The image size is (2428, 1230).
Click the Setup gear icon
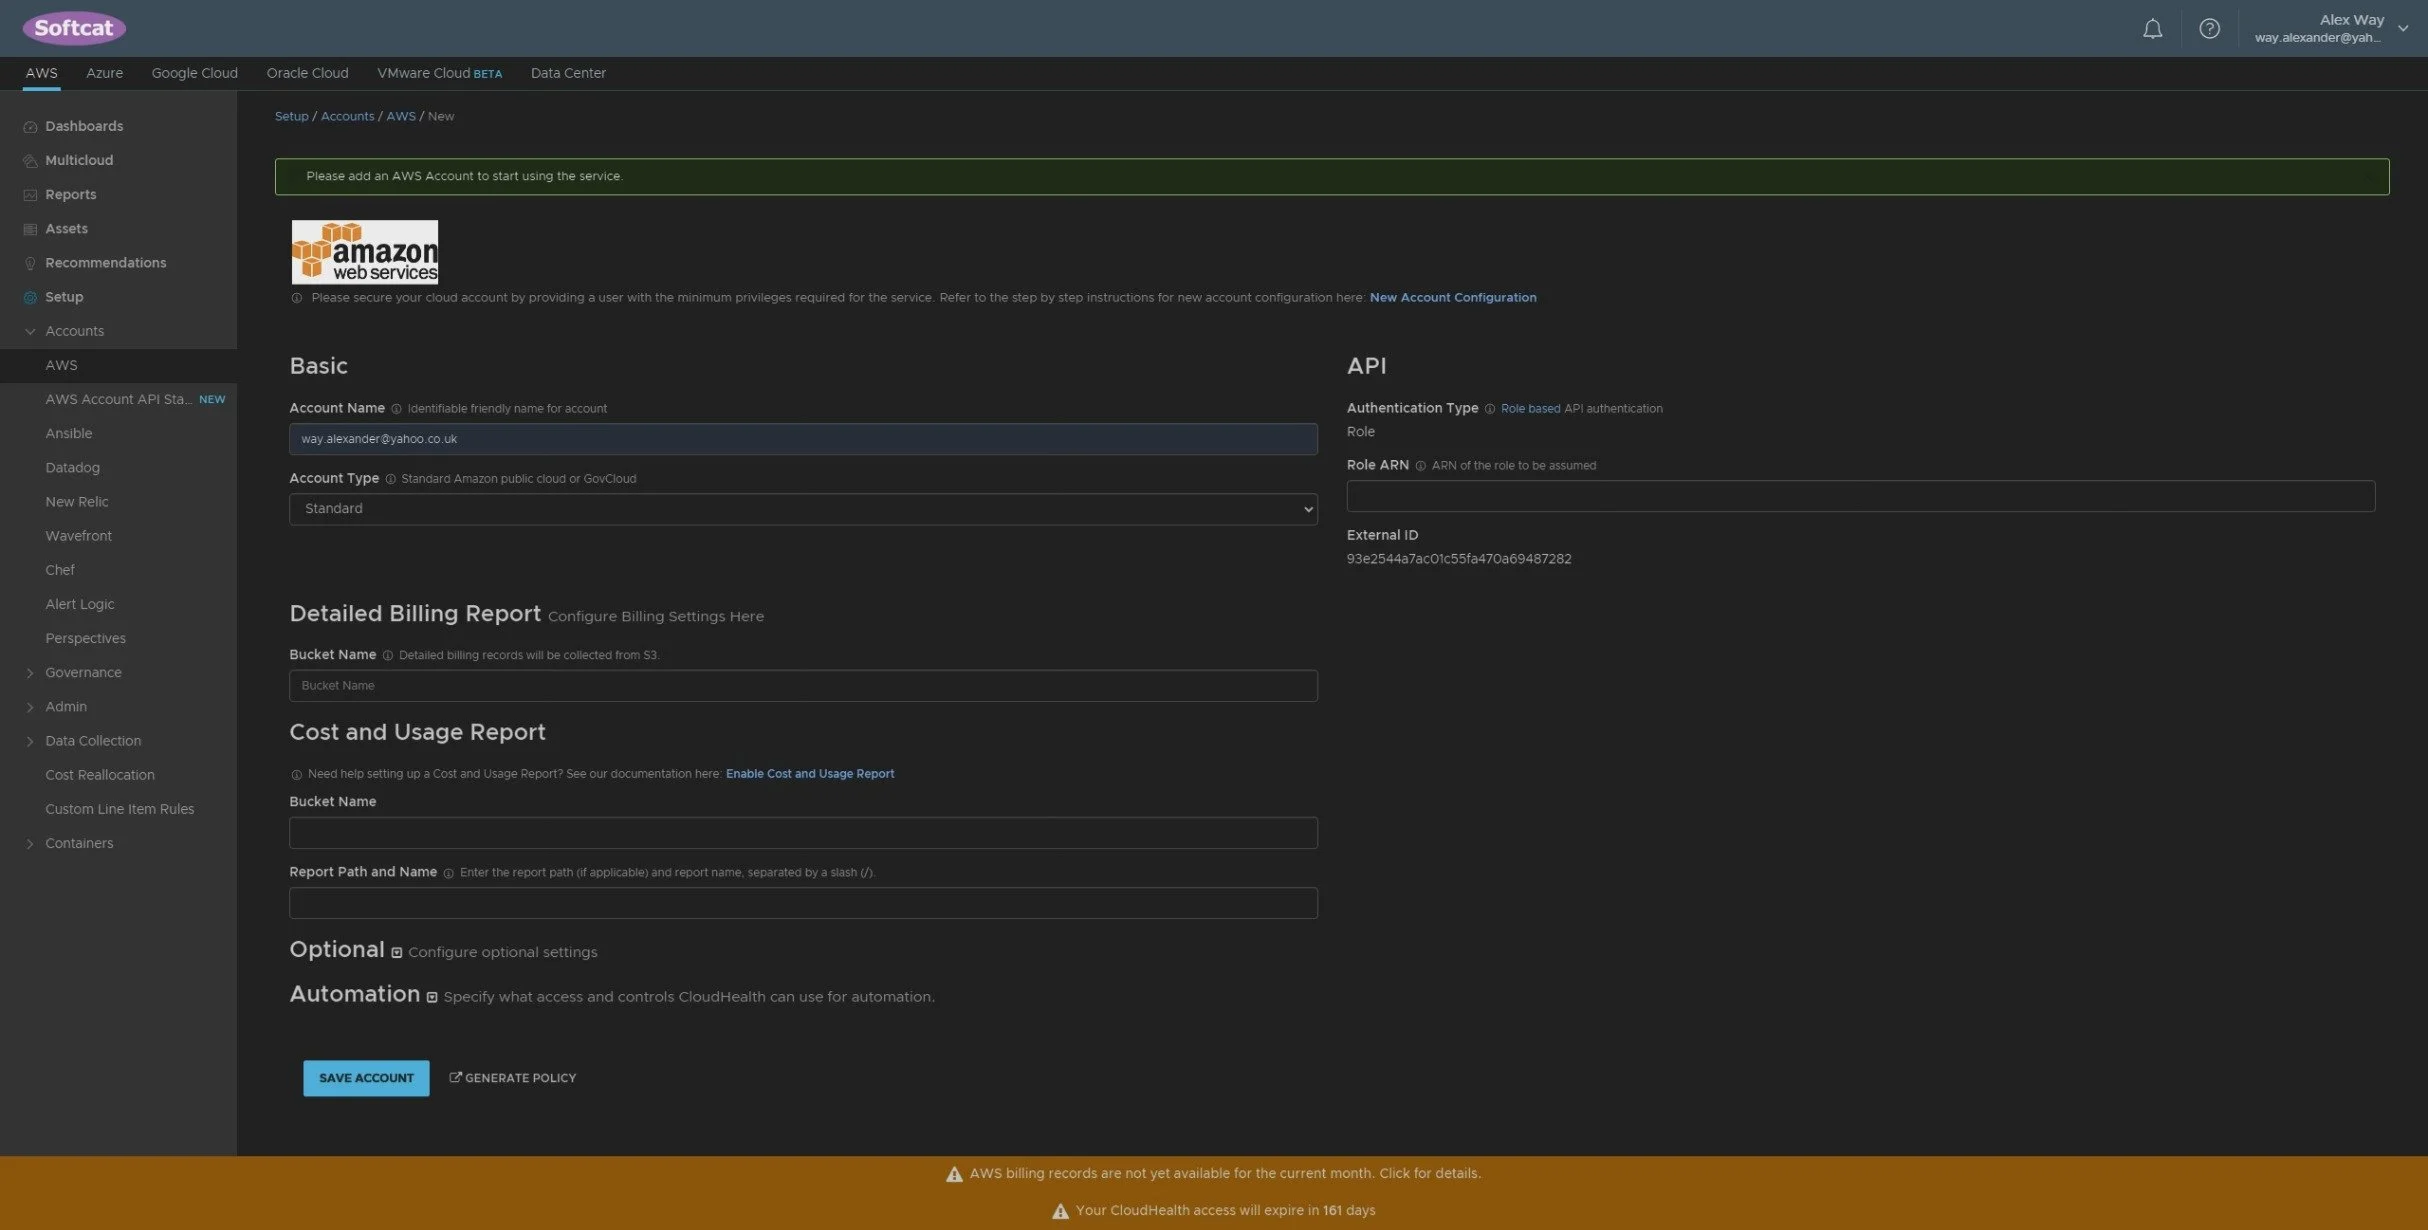click(x=30, y=297)
